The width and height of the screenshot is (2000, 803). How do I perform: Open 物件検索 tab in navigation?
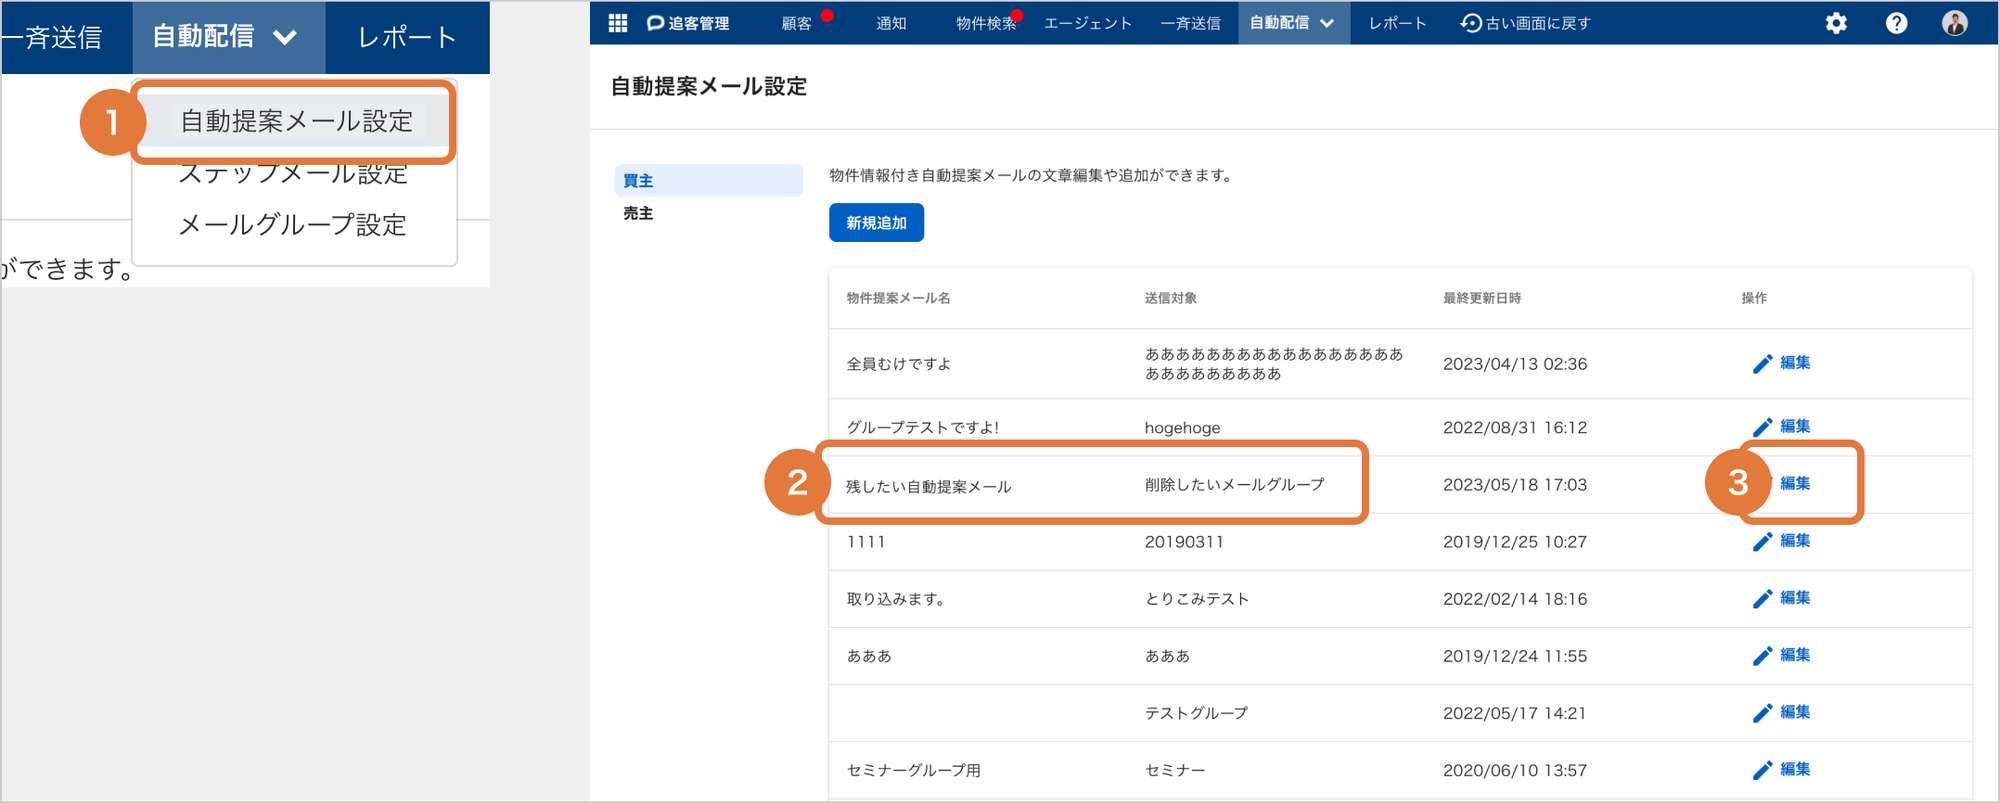[986, 23]
